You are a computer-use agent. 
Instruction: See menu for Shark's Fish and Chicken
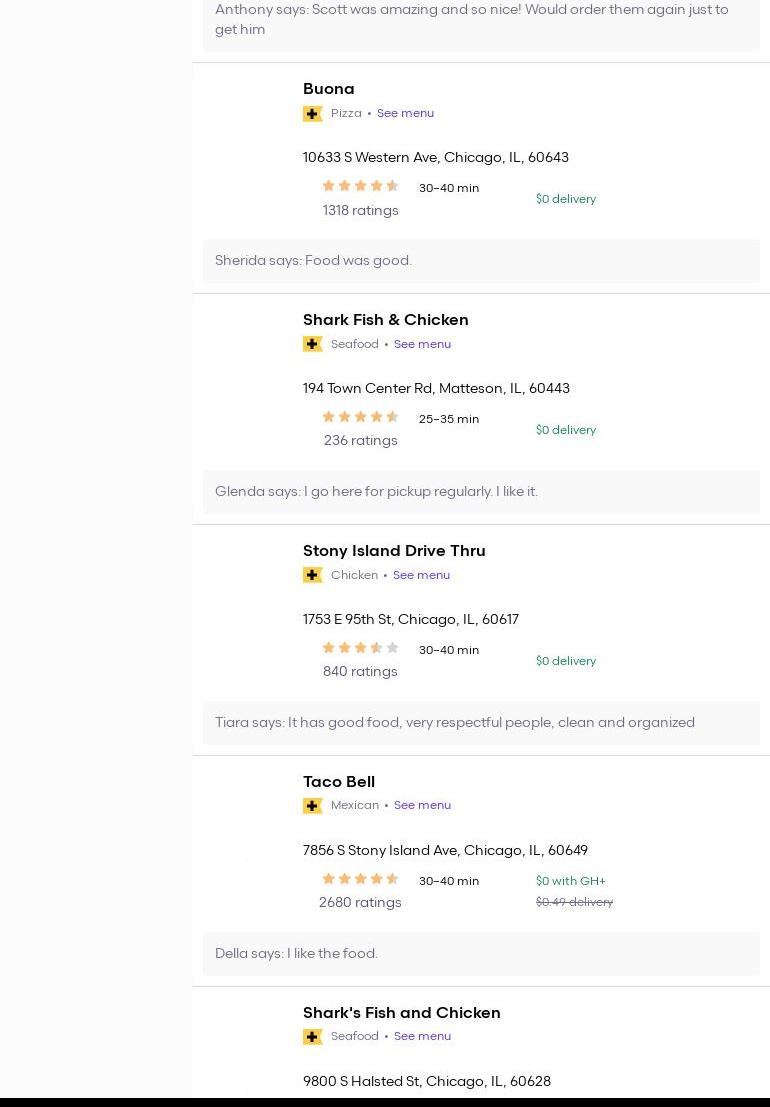pos(422,1036)
